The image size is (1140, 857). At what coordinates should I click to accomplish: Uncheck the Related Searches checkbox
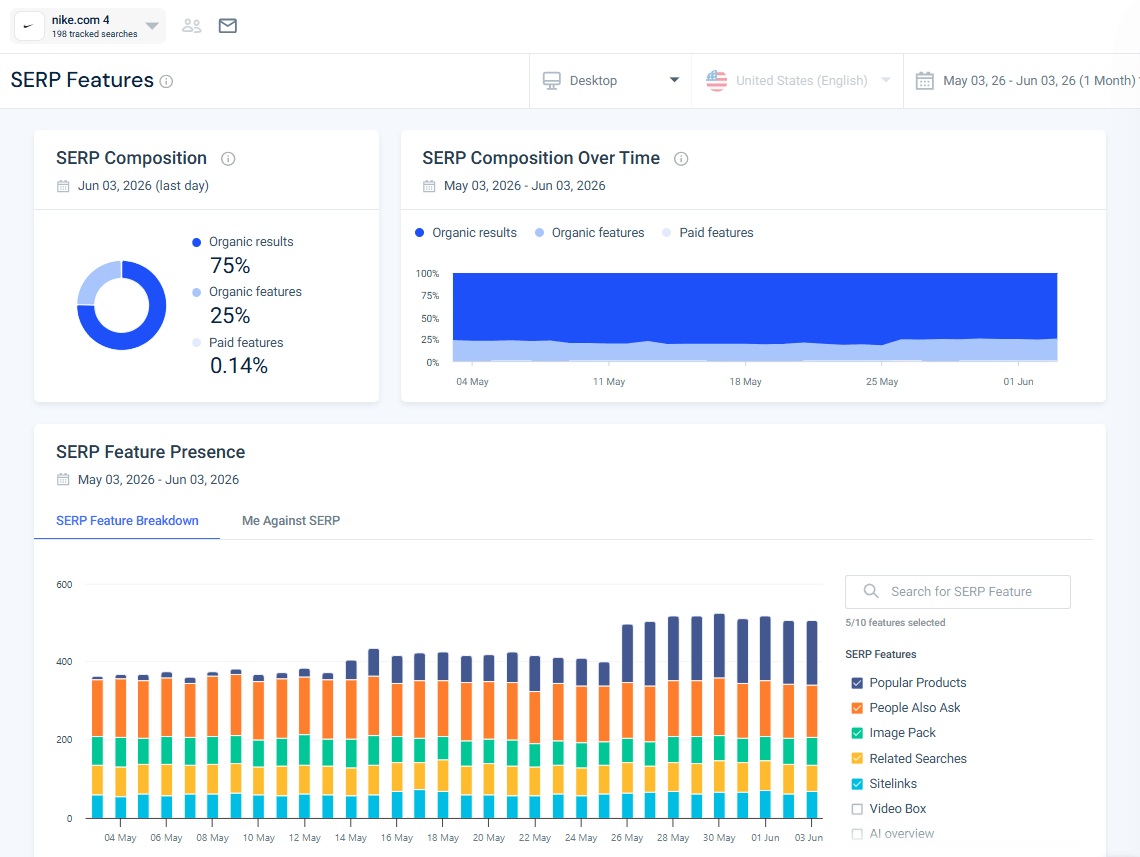tap(857, 759)
